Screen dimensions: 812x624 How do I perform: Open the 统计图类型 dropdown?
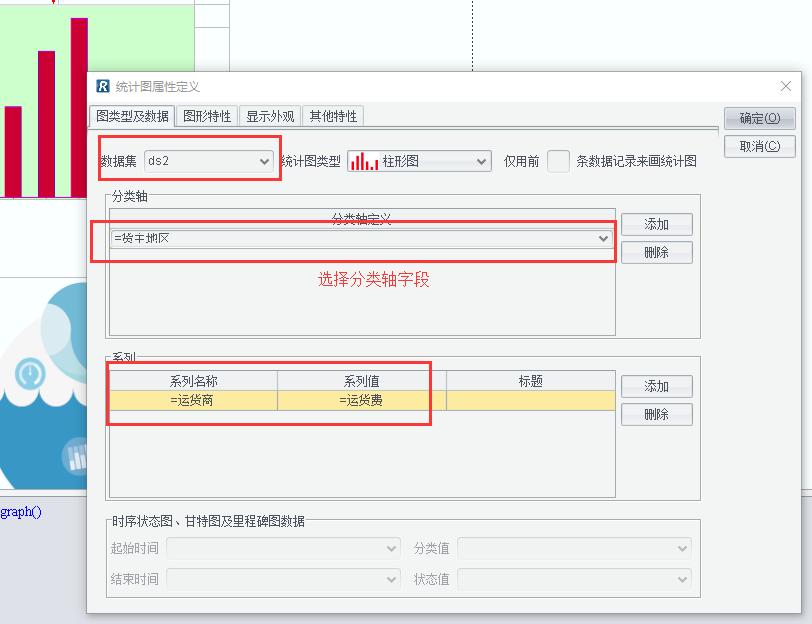[x=481, y=161]
